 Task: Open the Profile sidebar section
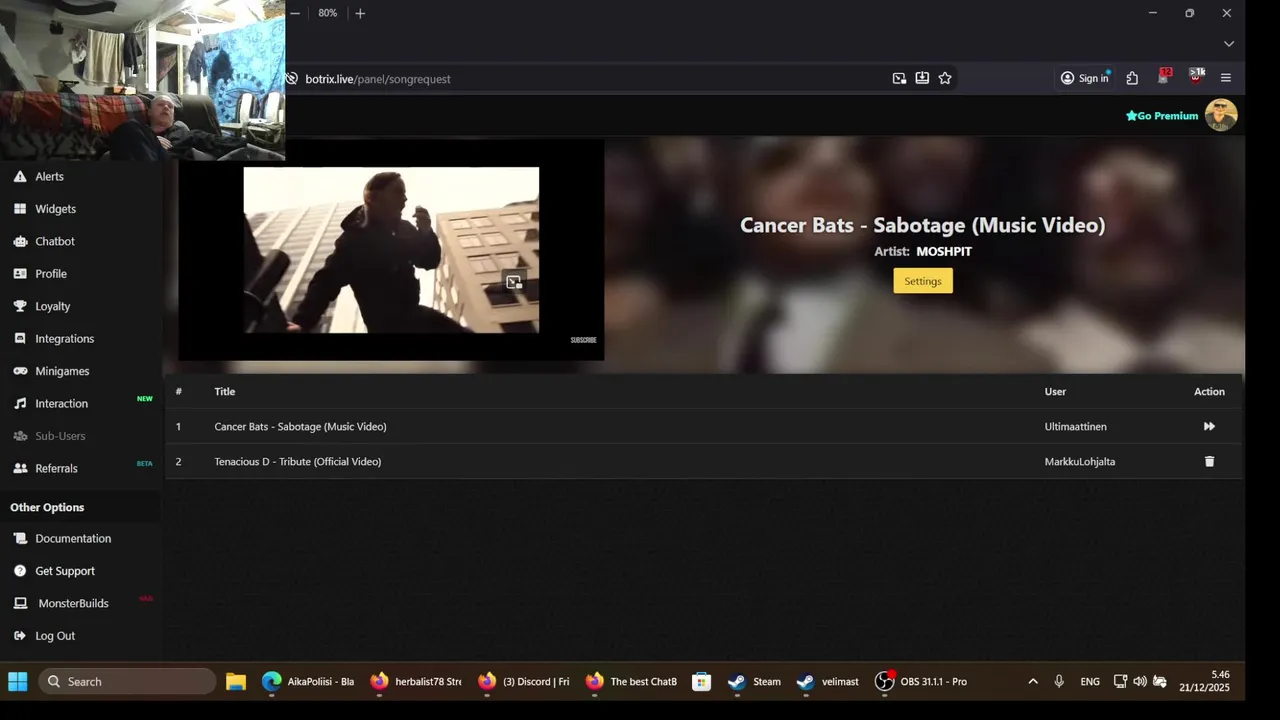pyautogui.click(x=51, y=274)
